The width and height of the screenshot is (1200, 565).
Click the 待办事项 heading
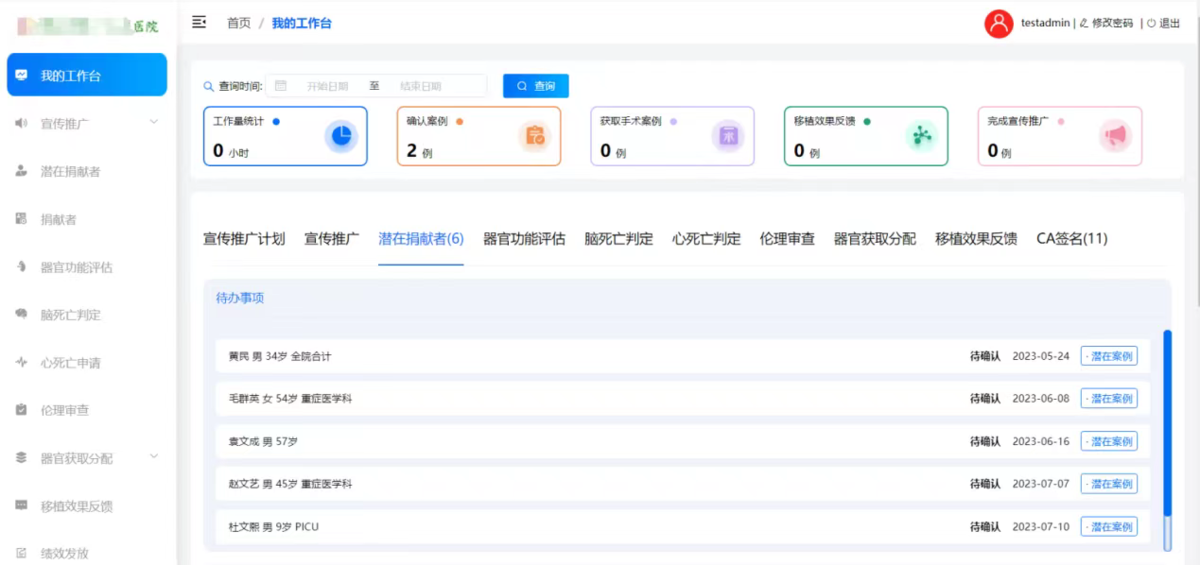click(240, 298)
